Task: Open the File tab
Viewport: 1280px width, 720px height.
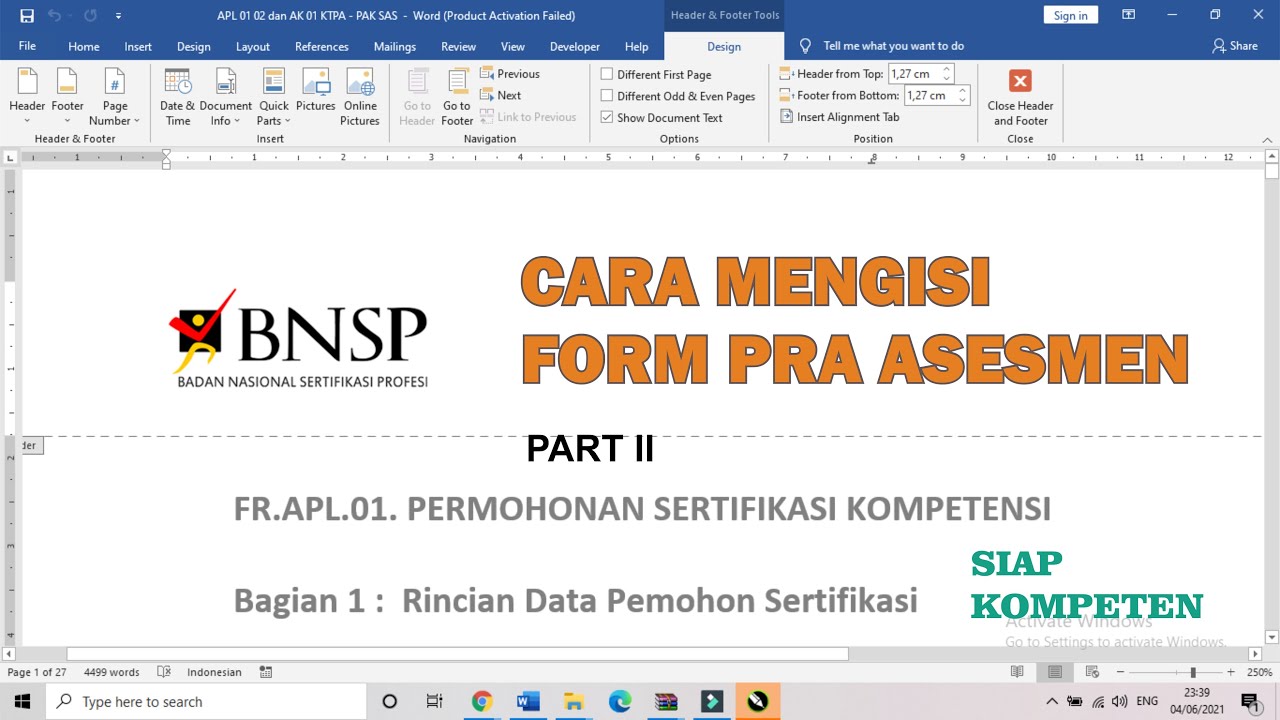Action: (27, 46)
